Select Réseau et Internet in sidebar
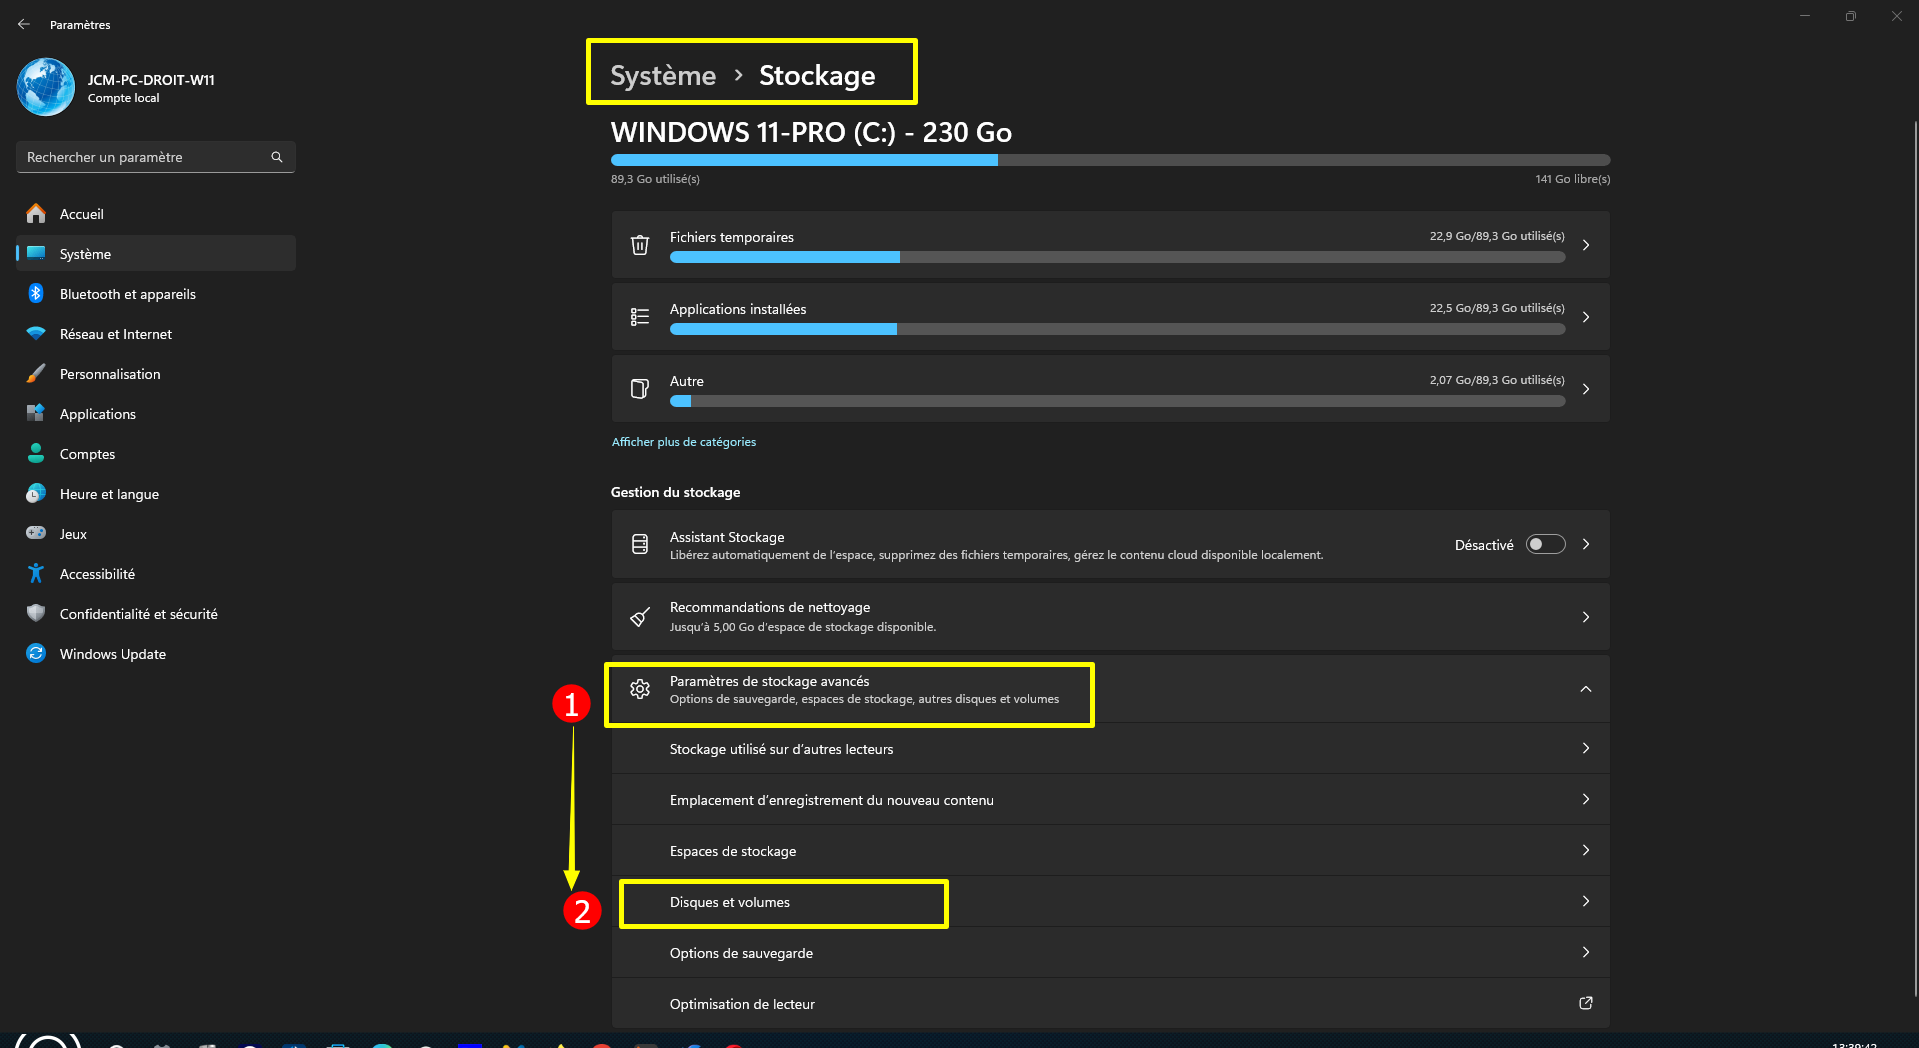This screenshot has height=1048, width=1919. [115, 334]
